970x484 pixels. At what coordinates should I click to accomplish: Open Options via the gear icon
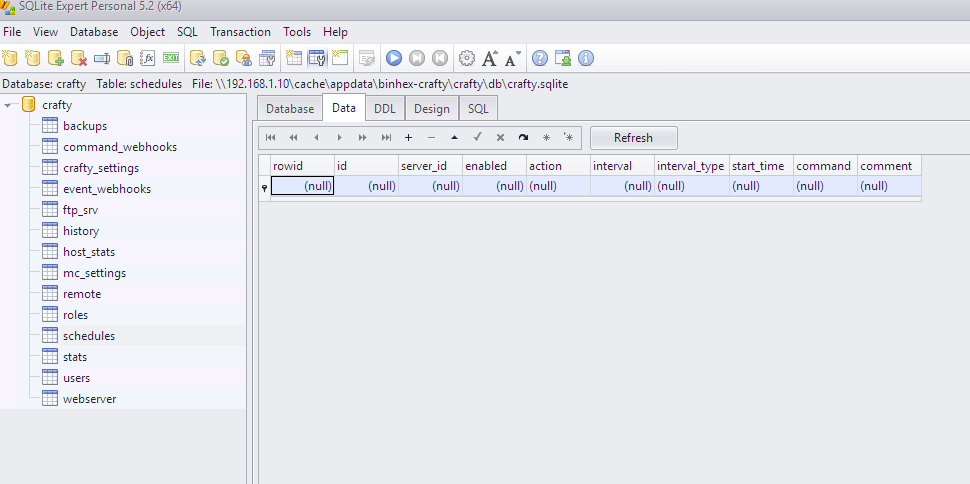(466, 58)
